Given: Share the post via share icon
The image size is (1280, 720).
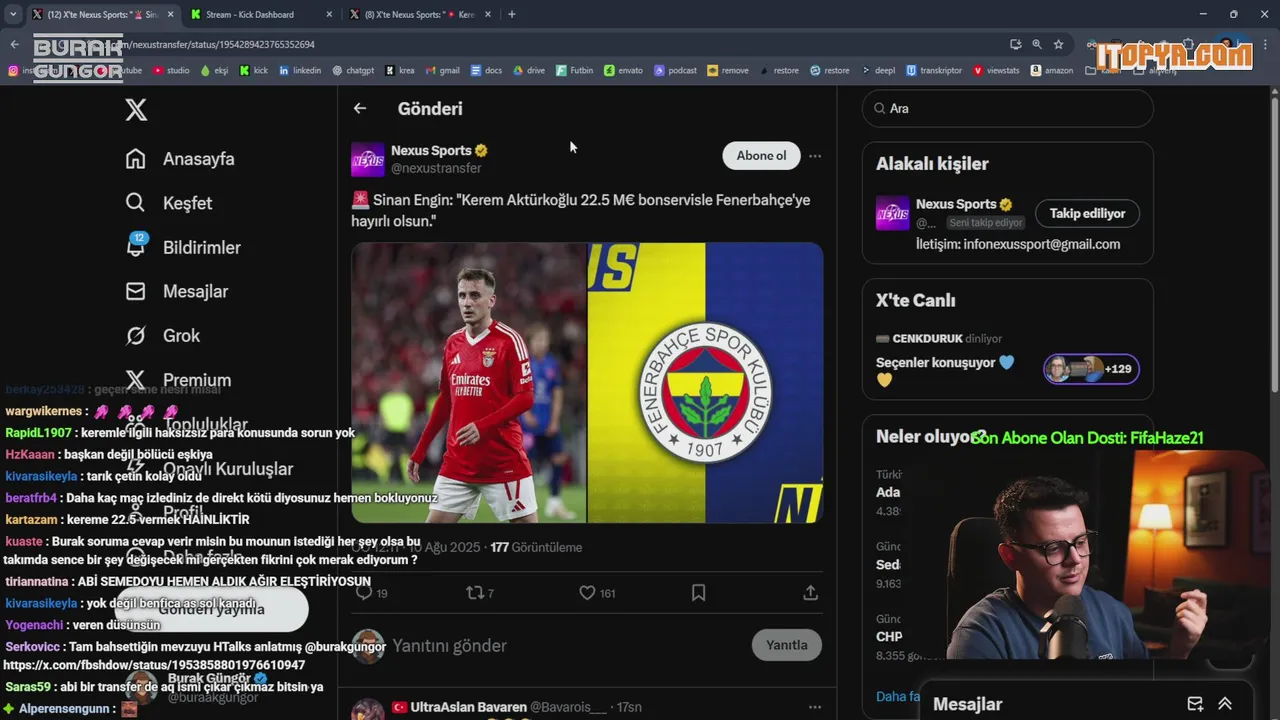Looking at the screenshot, I should click(x=810, y=593).
